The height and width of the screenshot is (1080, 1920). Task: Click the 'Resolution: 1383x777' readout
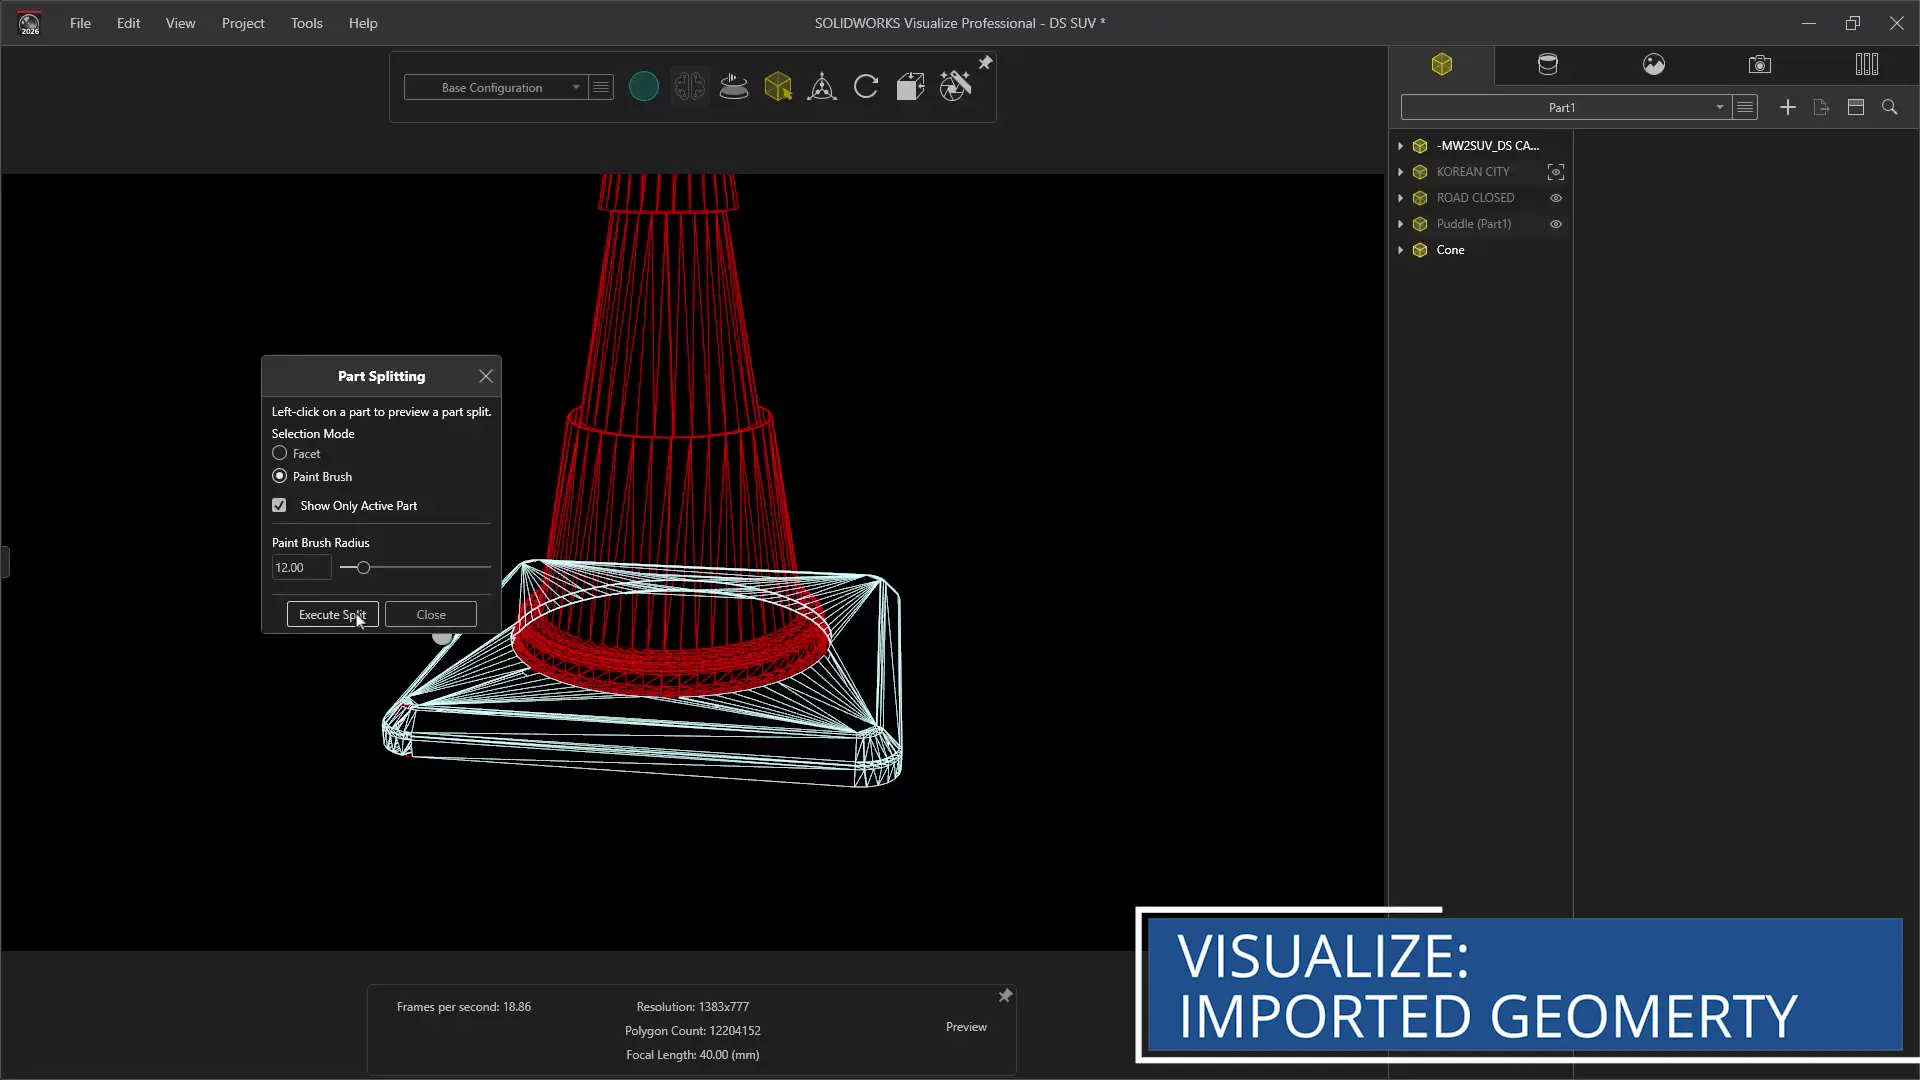coord(693,1007)
